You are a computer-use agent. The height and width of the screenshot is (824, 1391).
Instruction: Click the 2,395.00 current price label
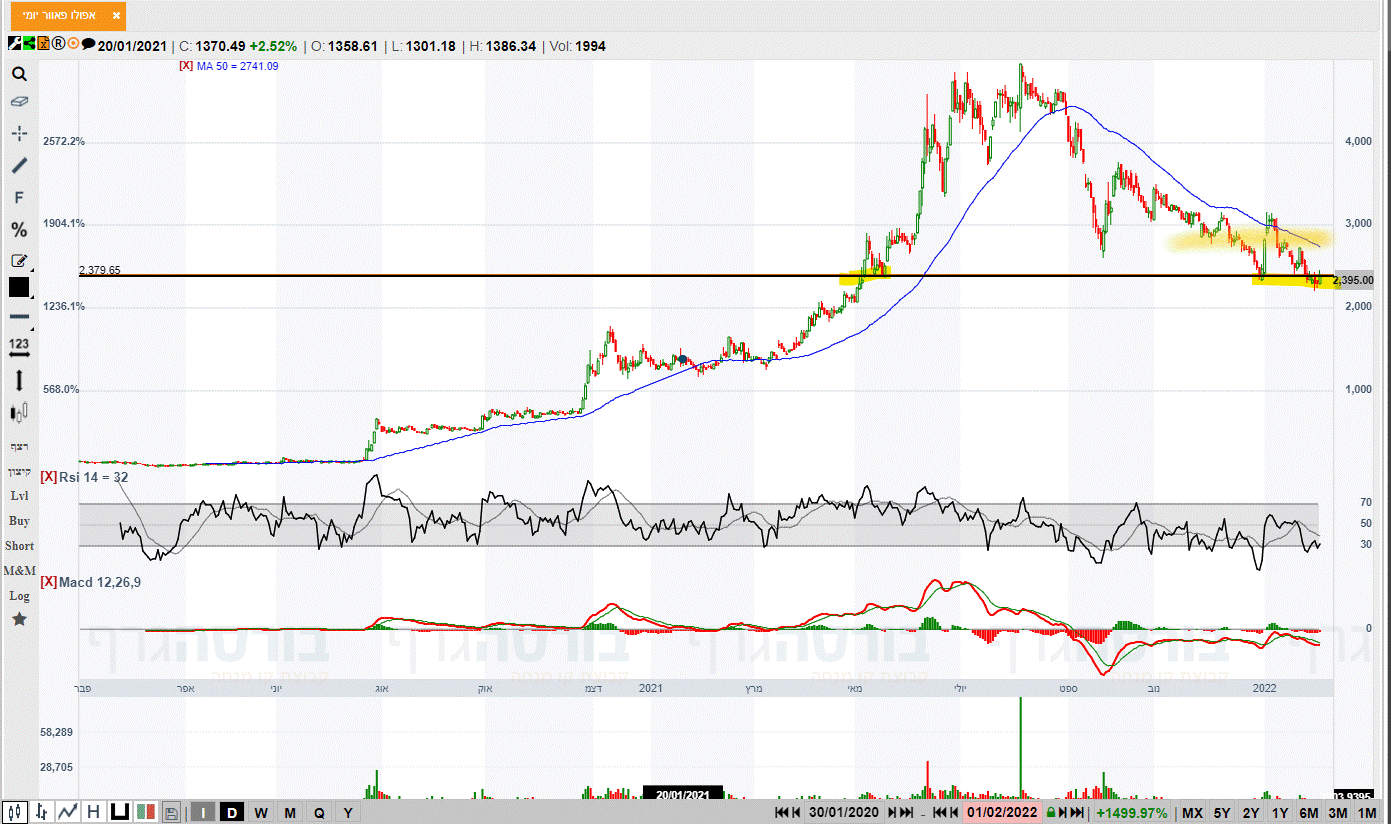tap(1353, 281)
